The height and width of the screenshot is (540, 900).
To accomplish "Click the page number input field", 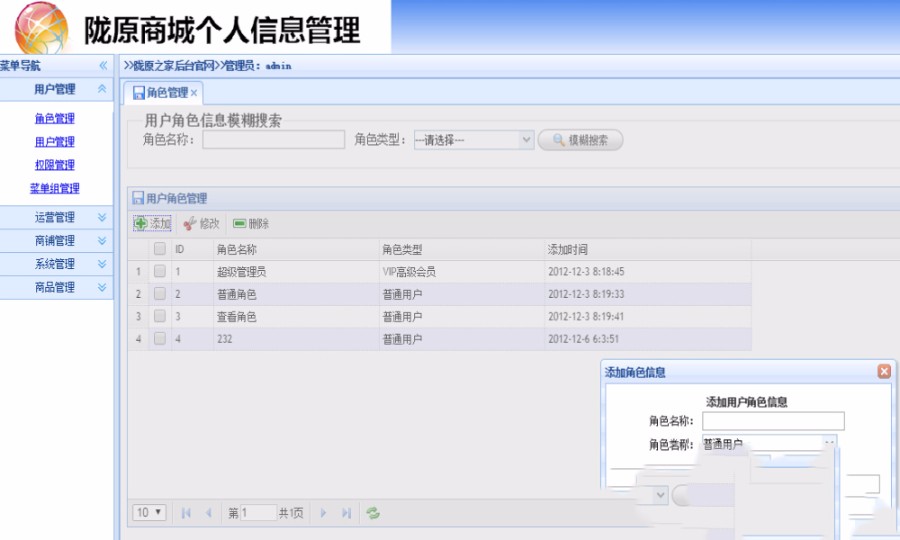I will (x=258, y=512).
